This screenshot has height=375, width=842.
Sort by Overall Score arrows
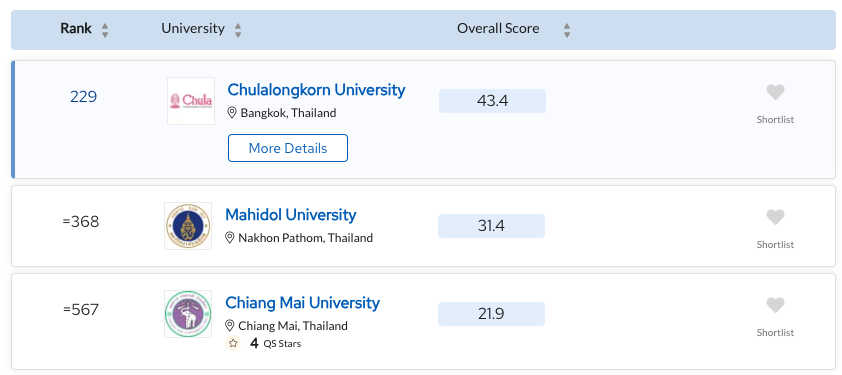pos(567,30)
